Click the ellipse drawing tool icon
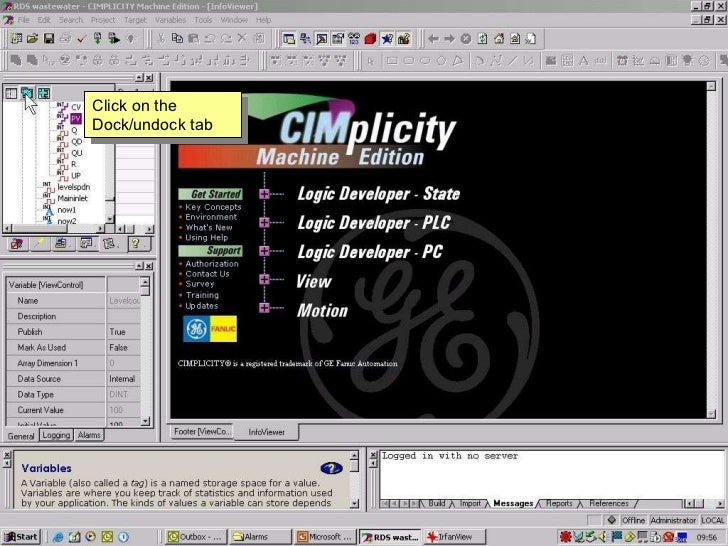The image size is (728, 546). pyautogui.click(x=425, y=61)
